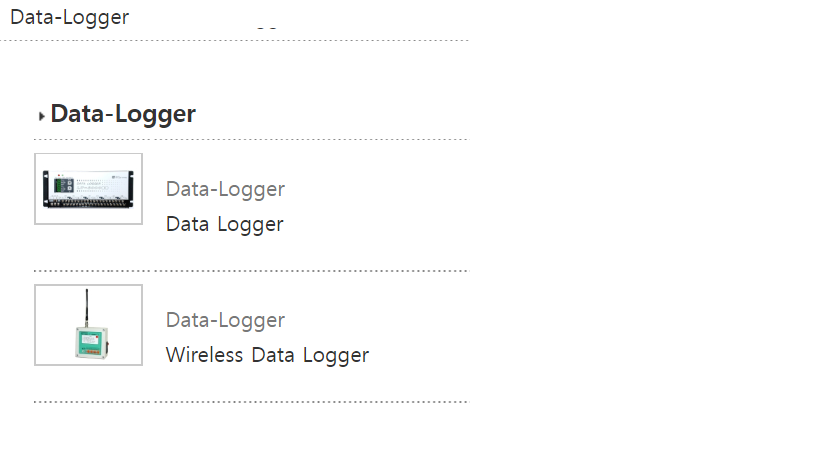Image resolution: width=819 pixels, height=460 pixels.
Task: Click the Wireless Data Logger product title
Action: 267,355
